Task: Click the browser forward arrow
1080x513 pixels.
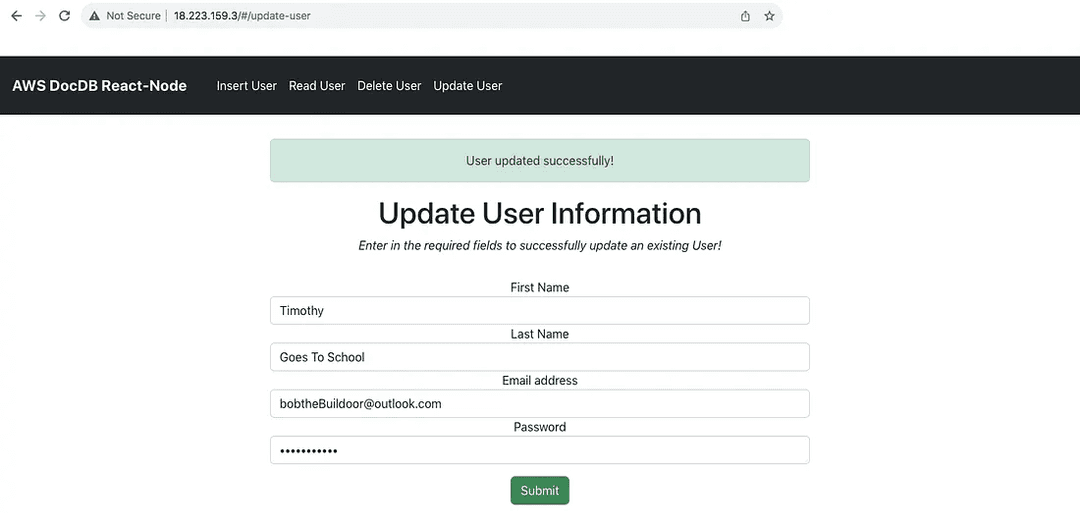Action: 40,16
